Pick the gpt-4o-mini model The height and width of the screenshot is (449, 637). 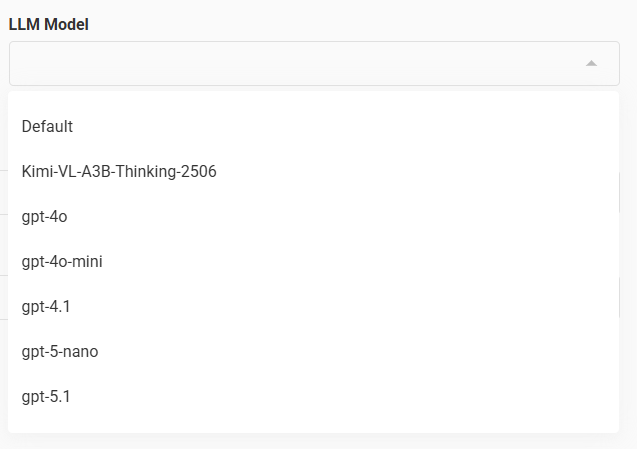pyautogui.click(x=62, y=262)
